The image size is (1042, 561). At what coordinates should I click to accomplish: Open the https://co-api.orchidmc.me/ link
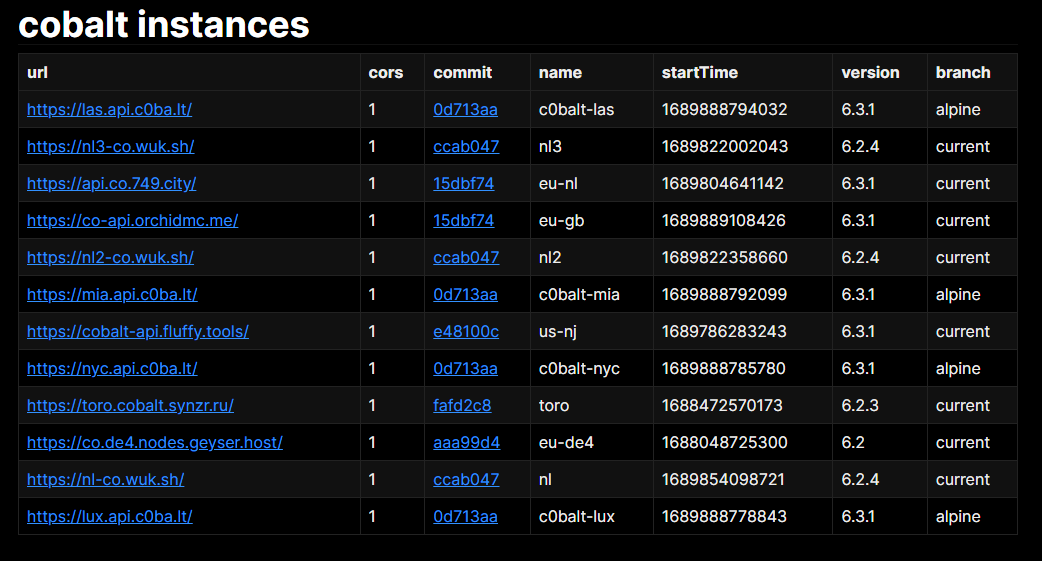pyautogui.click(x=132, y=221)
